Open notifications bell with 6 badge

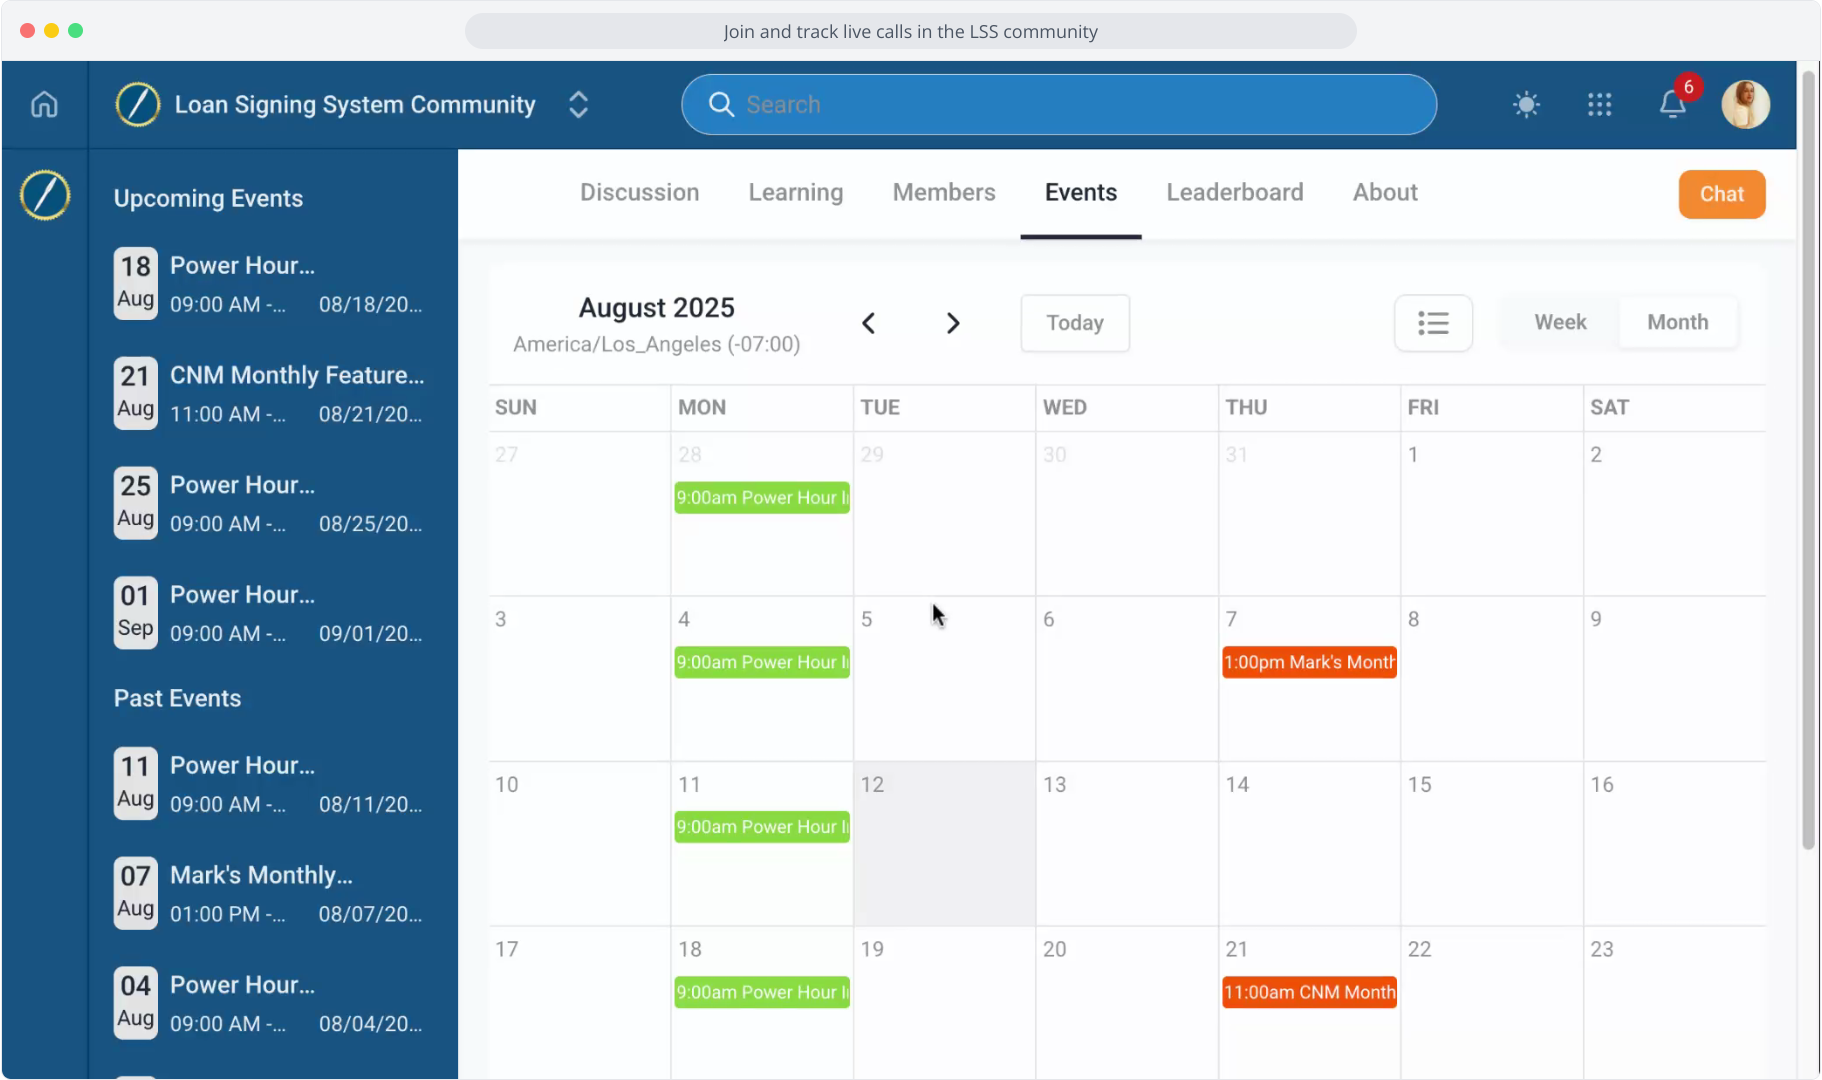1673,103
